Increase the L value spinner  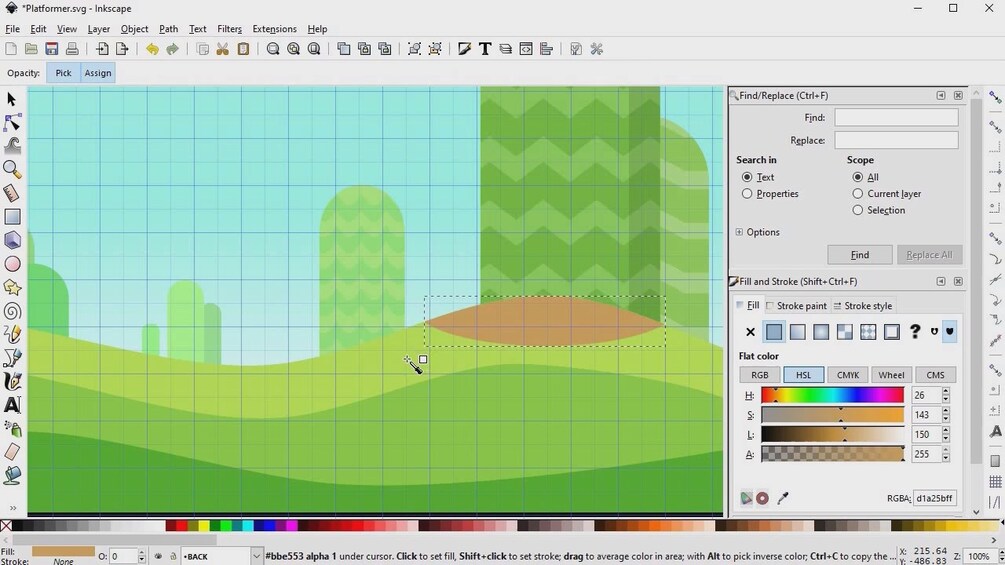945,431
